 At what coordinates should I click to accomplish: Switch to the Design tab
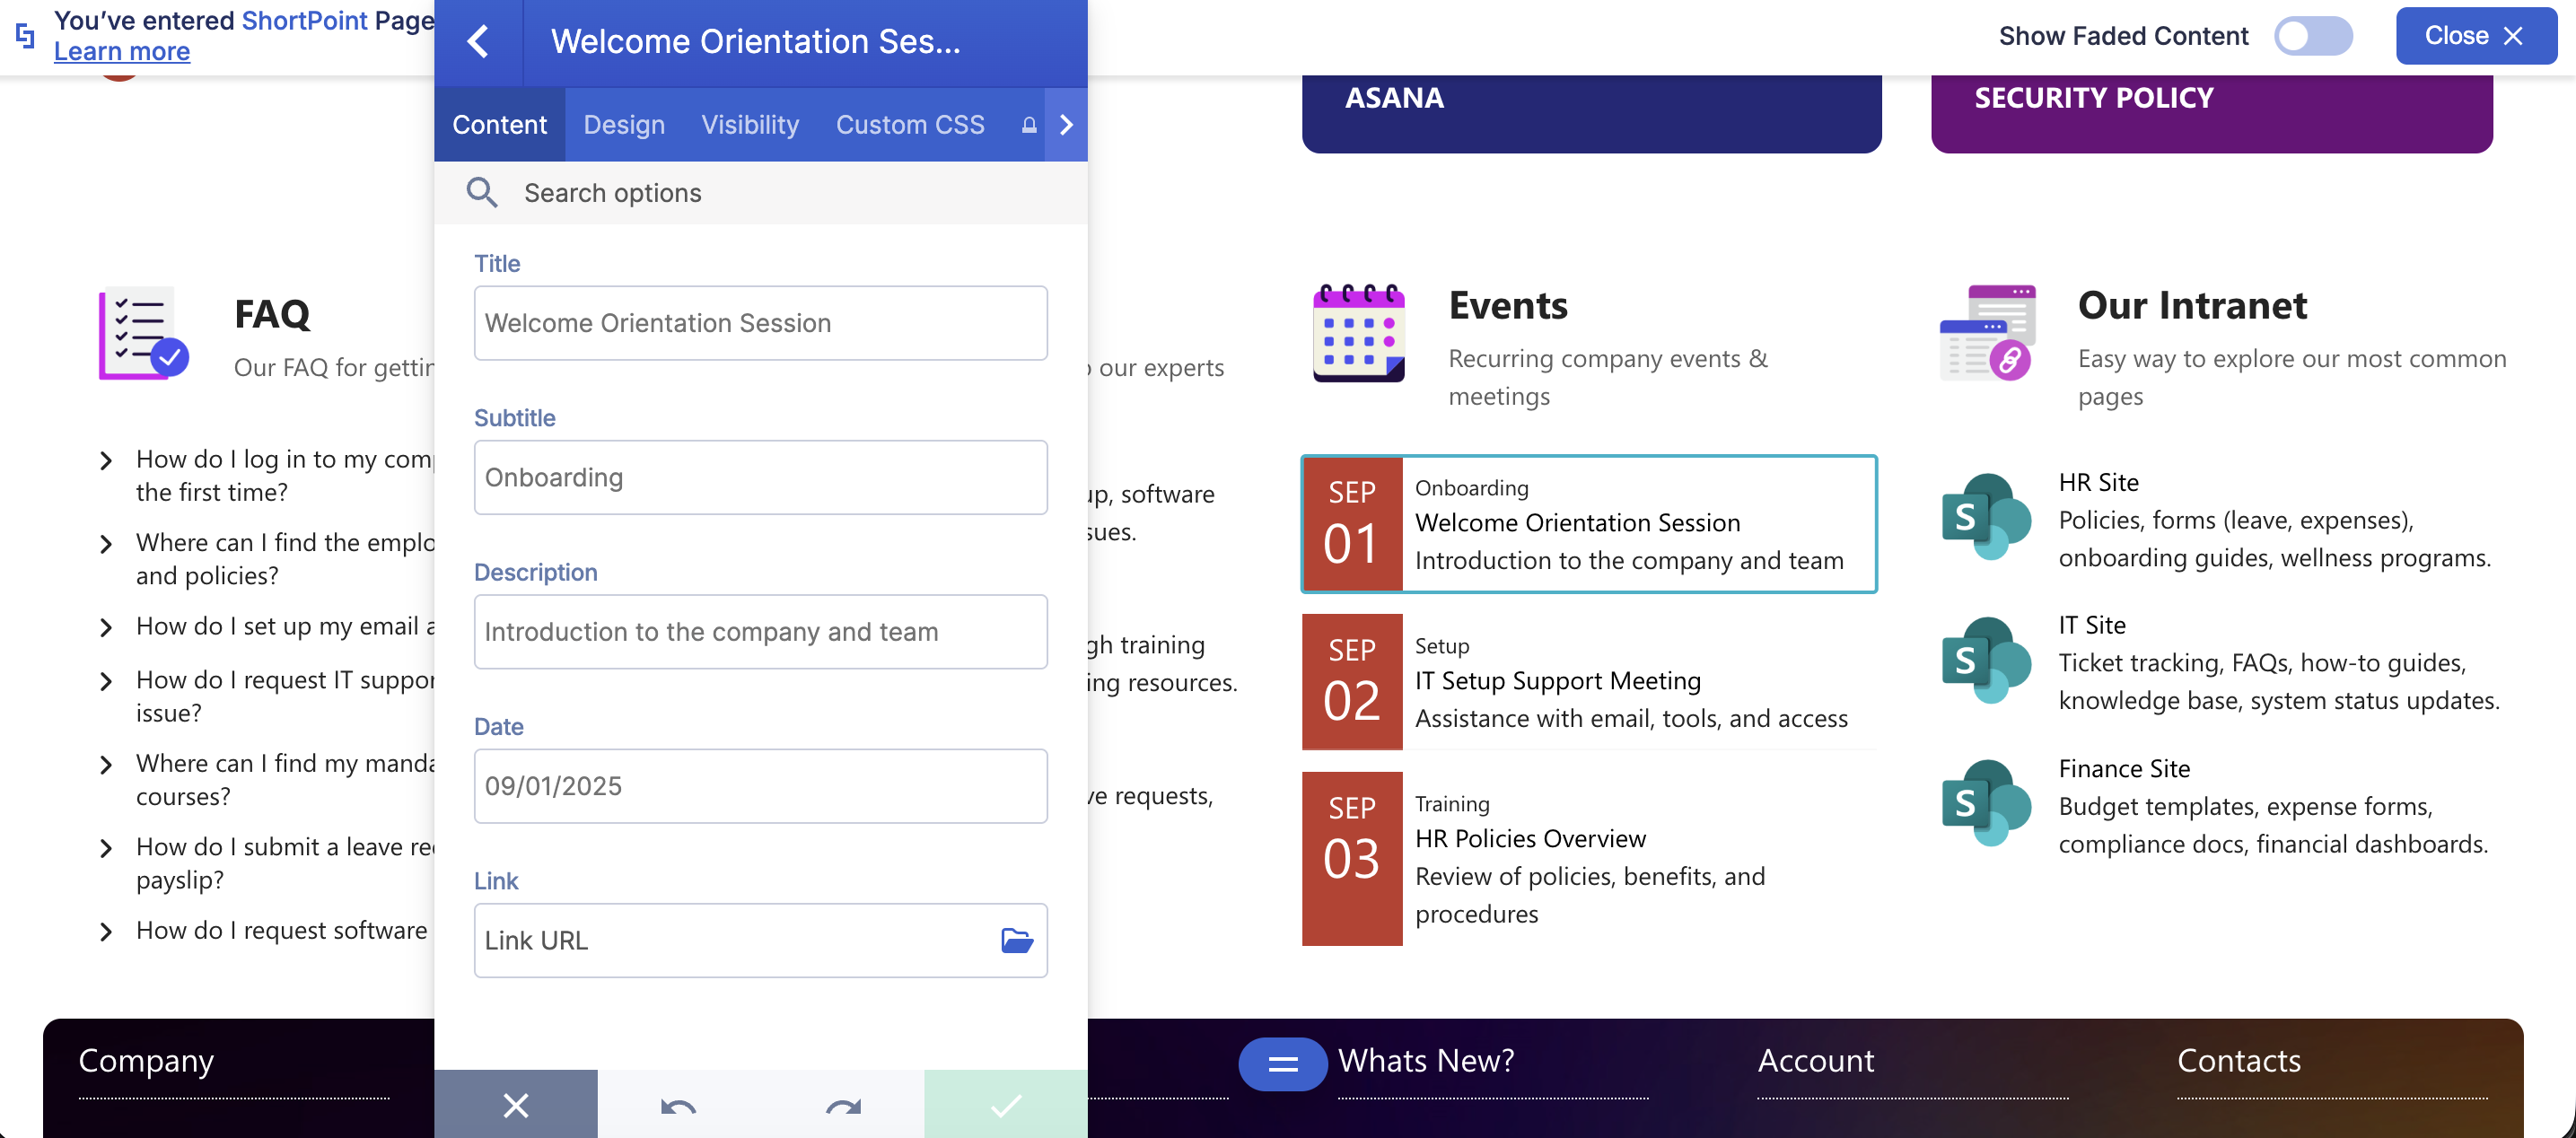624,125
